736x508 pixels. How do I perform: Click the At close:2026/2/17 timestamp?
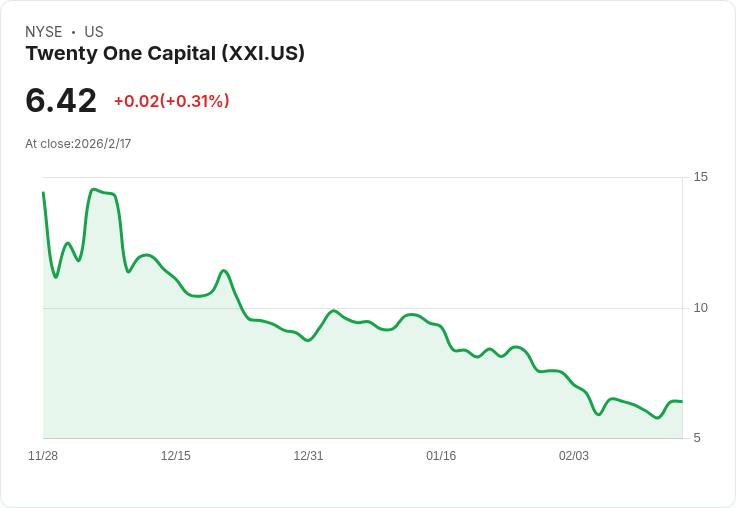coord(78,143)
